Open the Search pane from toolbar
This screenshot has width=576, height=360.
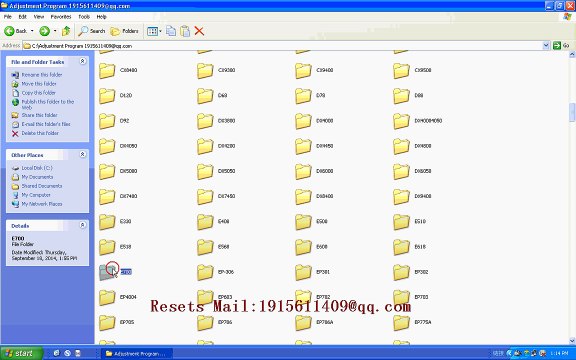[x=92, y=31]
